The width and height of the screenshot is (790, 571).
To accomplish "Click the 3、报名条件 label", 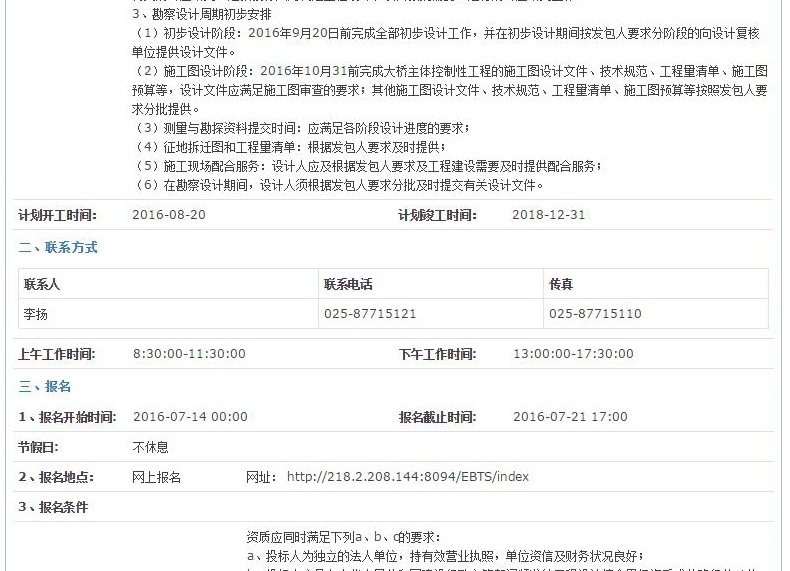I will tap(53, 507).
